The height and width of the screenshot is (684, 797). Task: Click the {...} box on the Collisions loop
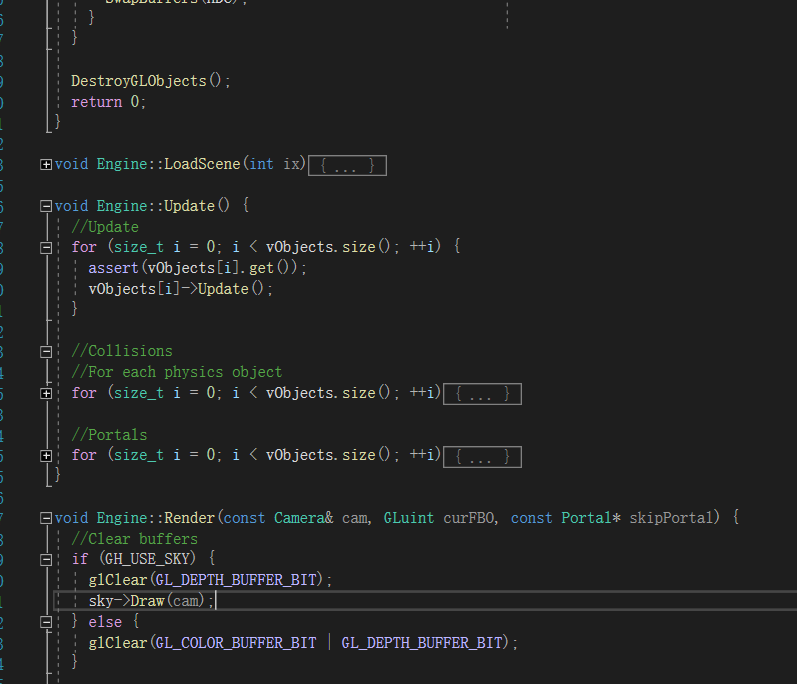tap(481, 394)
